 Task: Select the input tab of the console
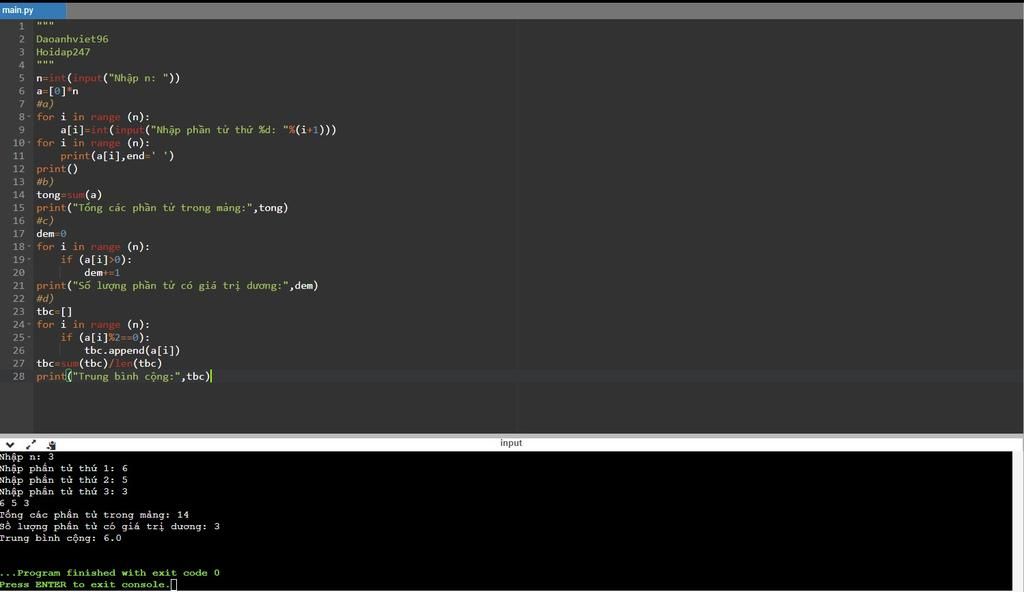[511, 443]
